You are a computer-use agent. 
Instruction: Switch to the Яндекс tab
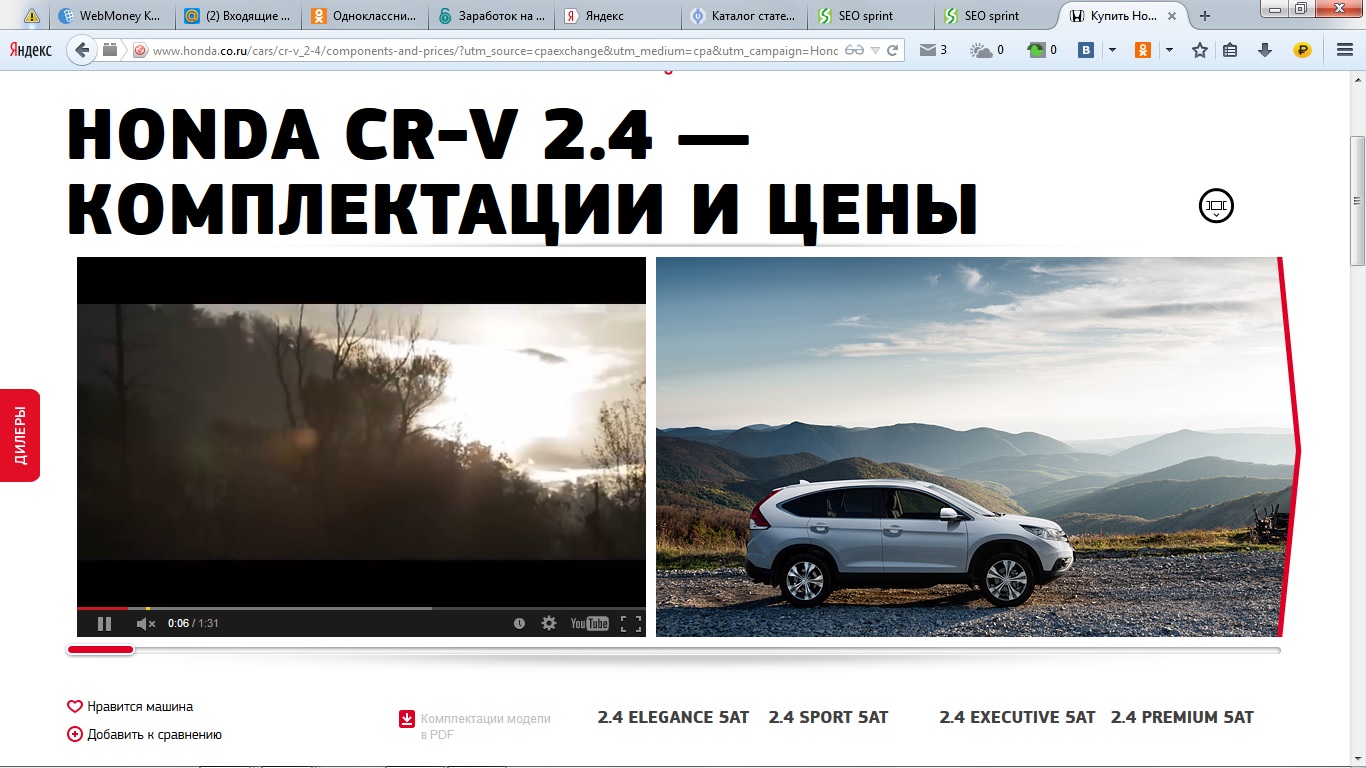[x=618, y=16]
